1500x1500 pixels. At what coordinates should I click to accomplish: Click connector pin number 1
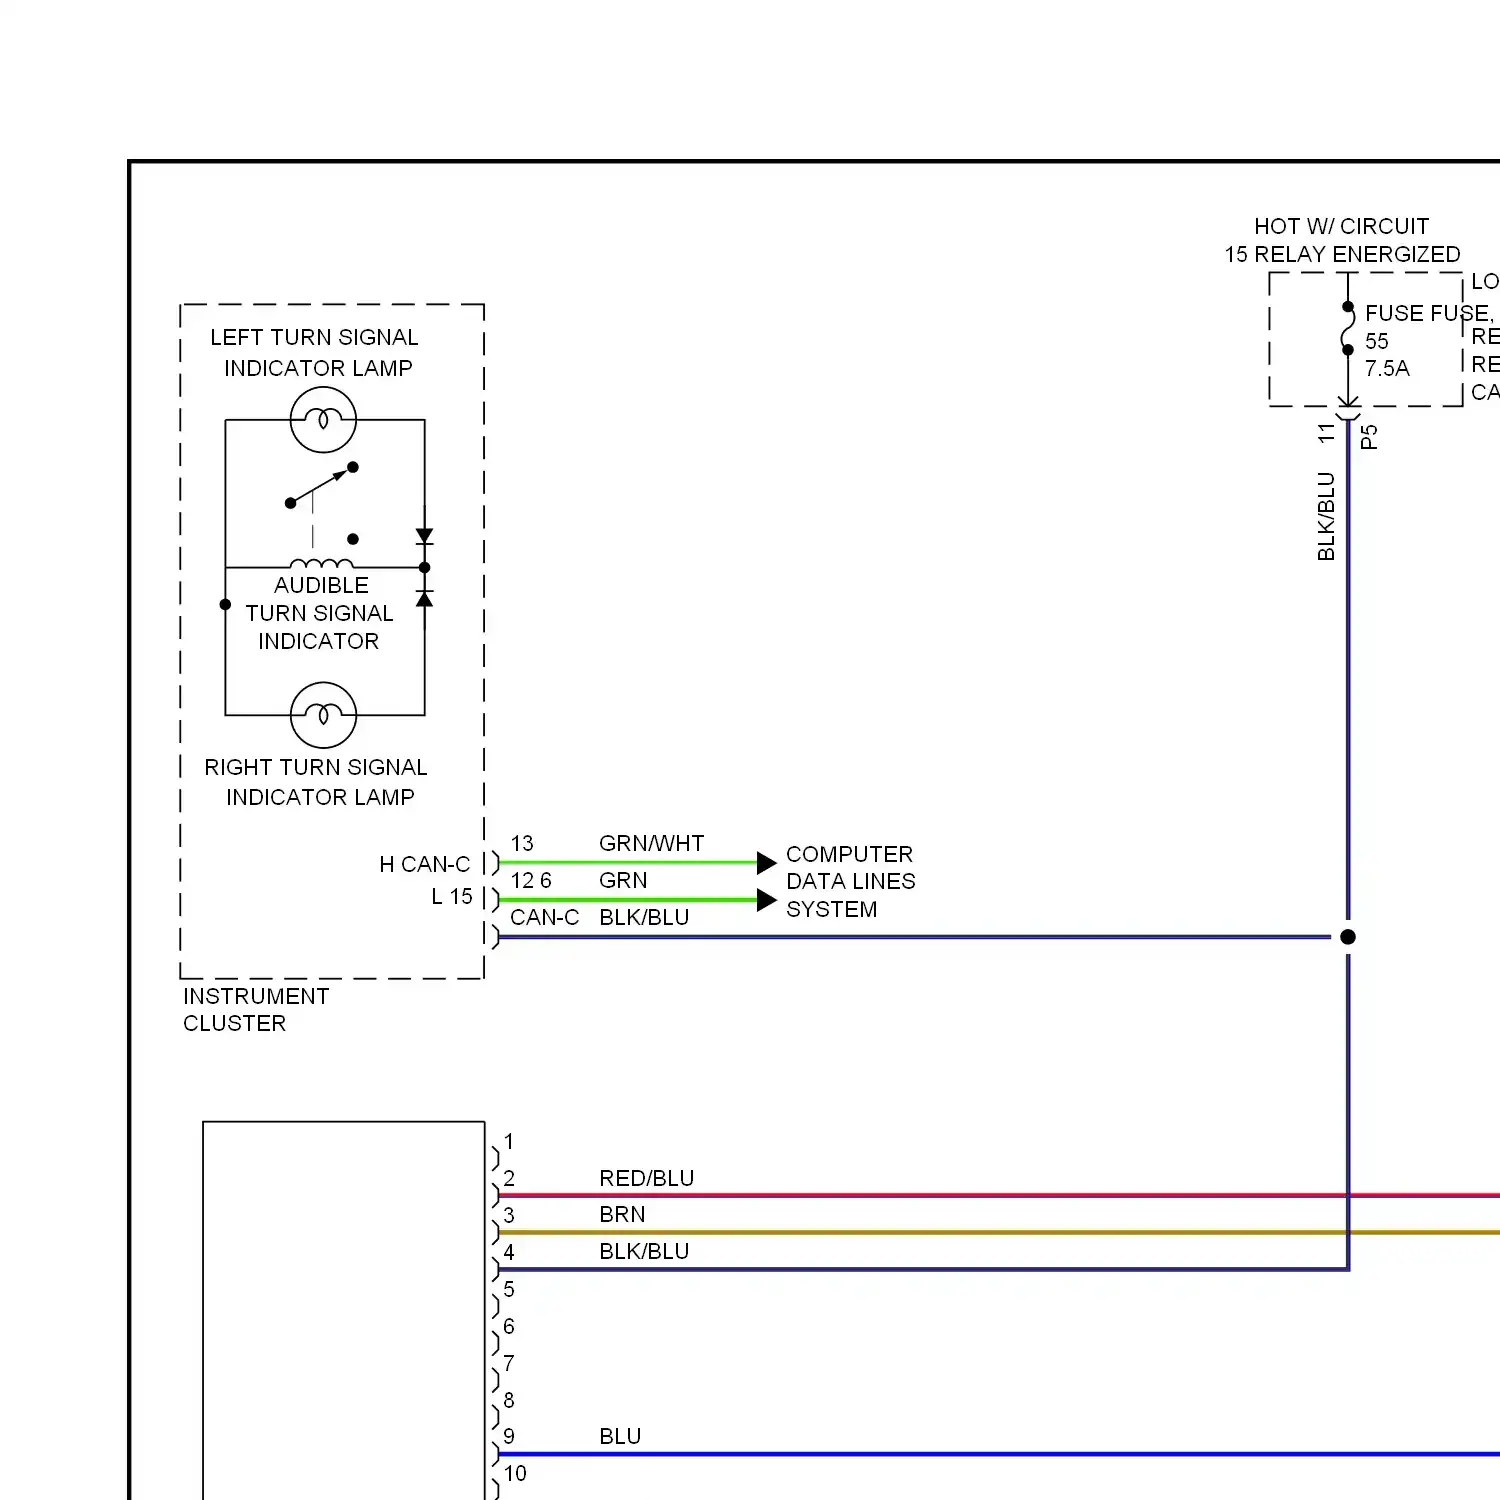(x=509, y=1141)
